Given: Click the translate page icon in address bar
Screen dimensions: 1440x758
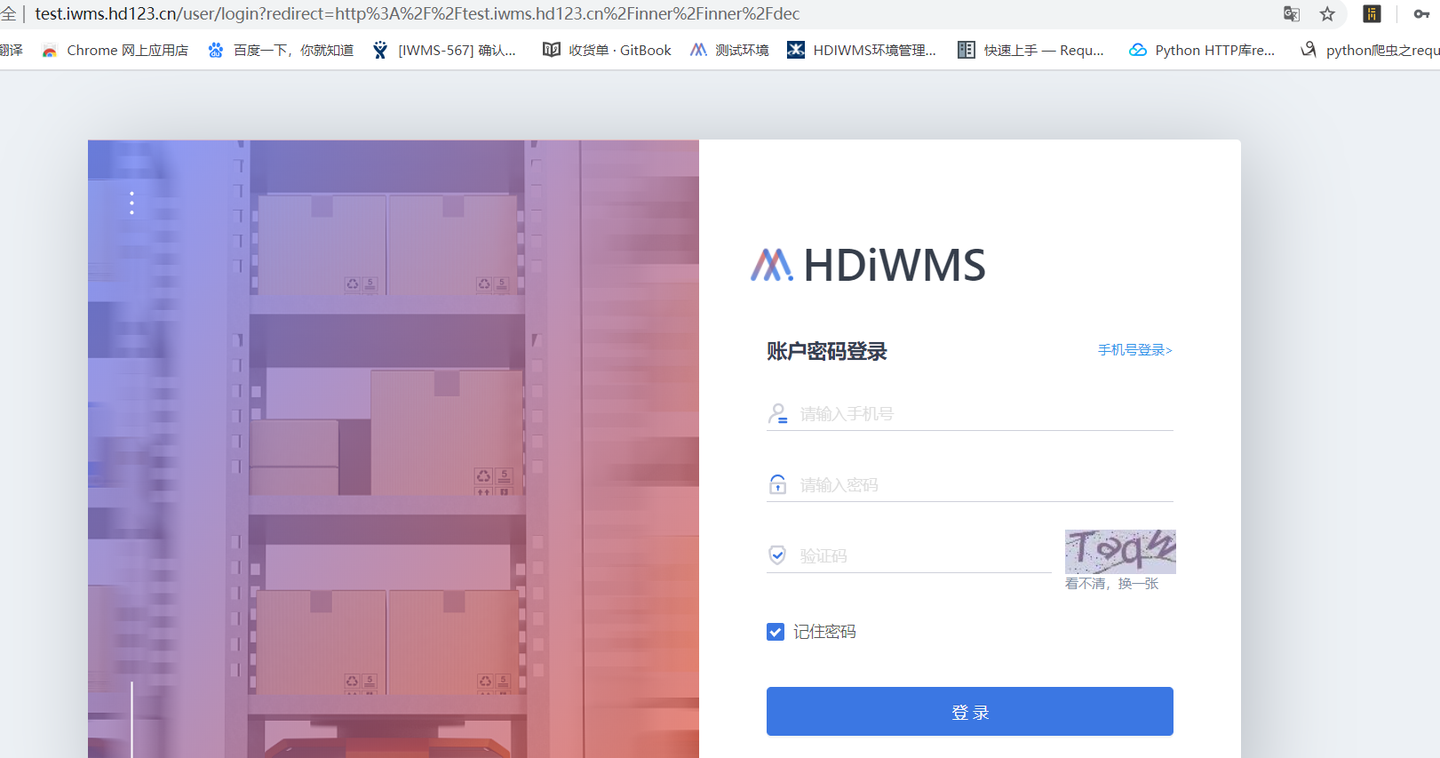Looking at the screenshot, I should coord(1292,14).
